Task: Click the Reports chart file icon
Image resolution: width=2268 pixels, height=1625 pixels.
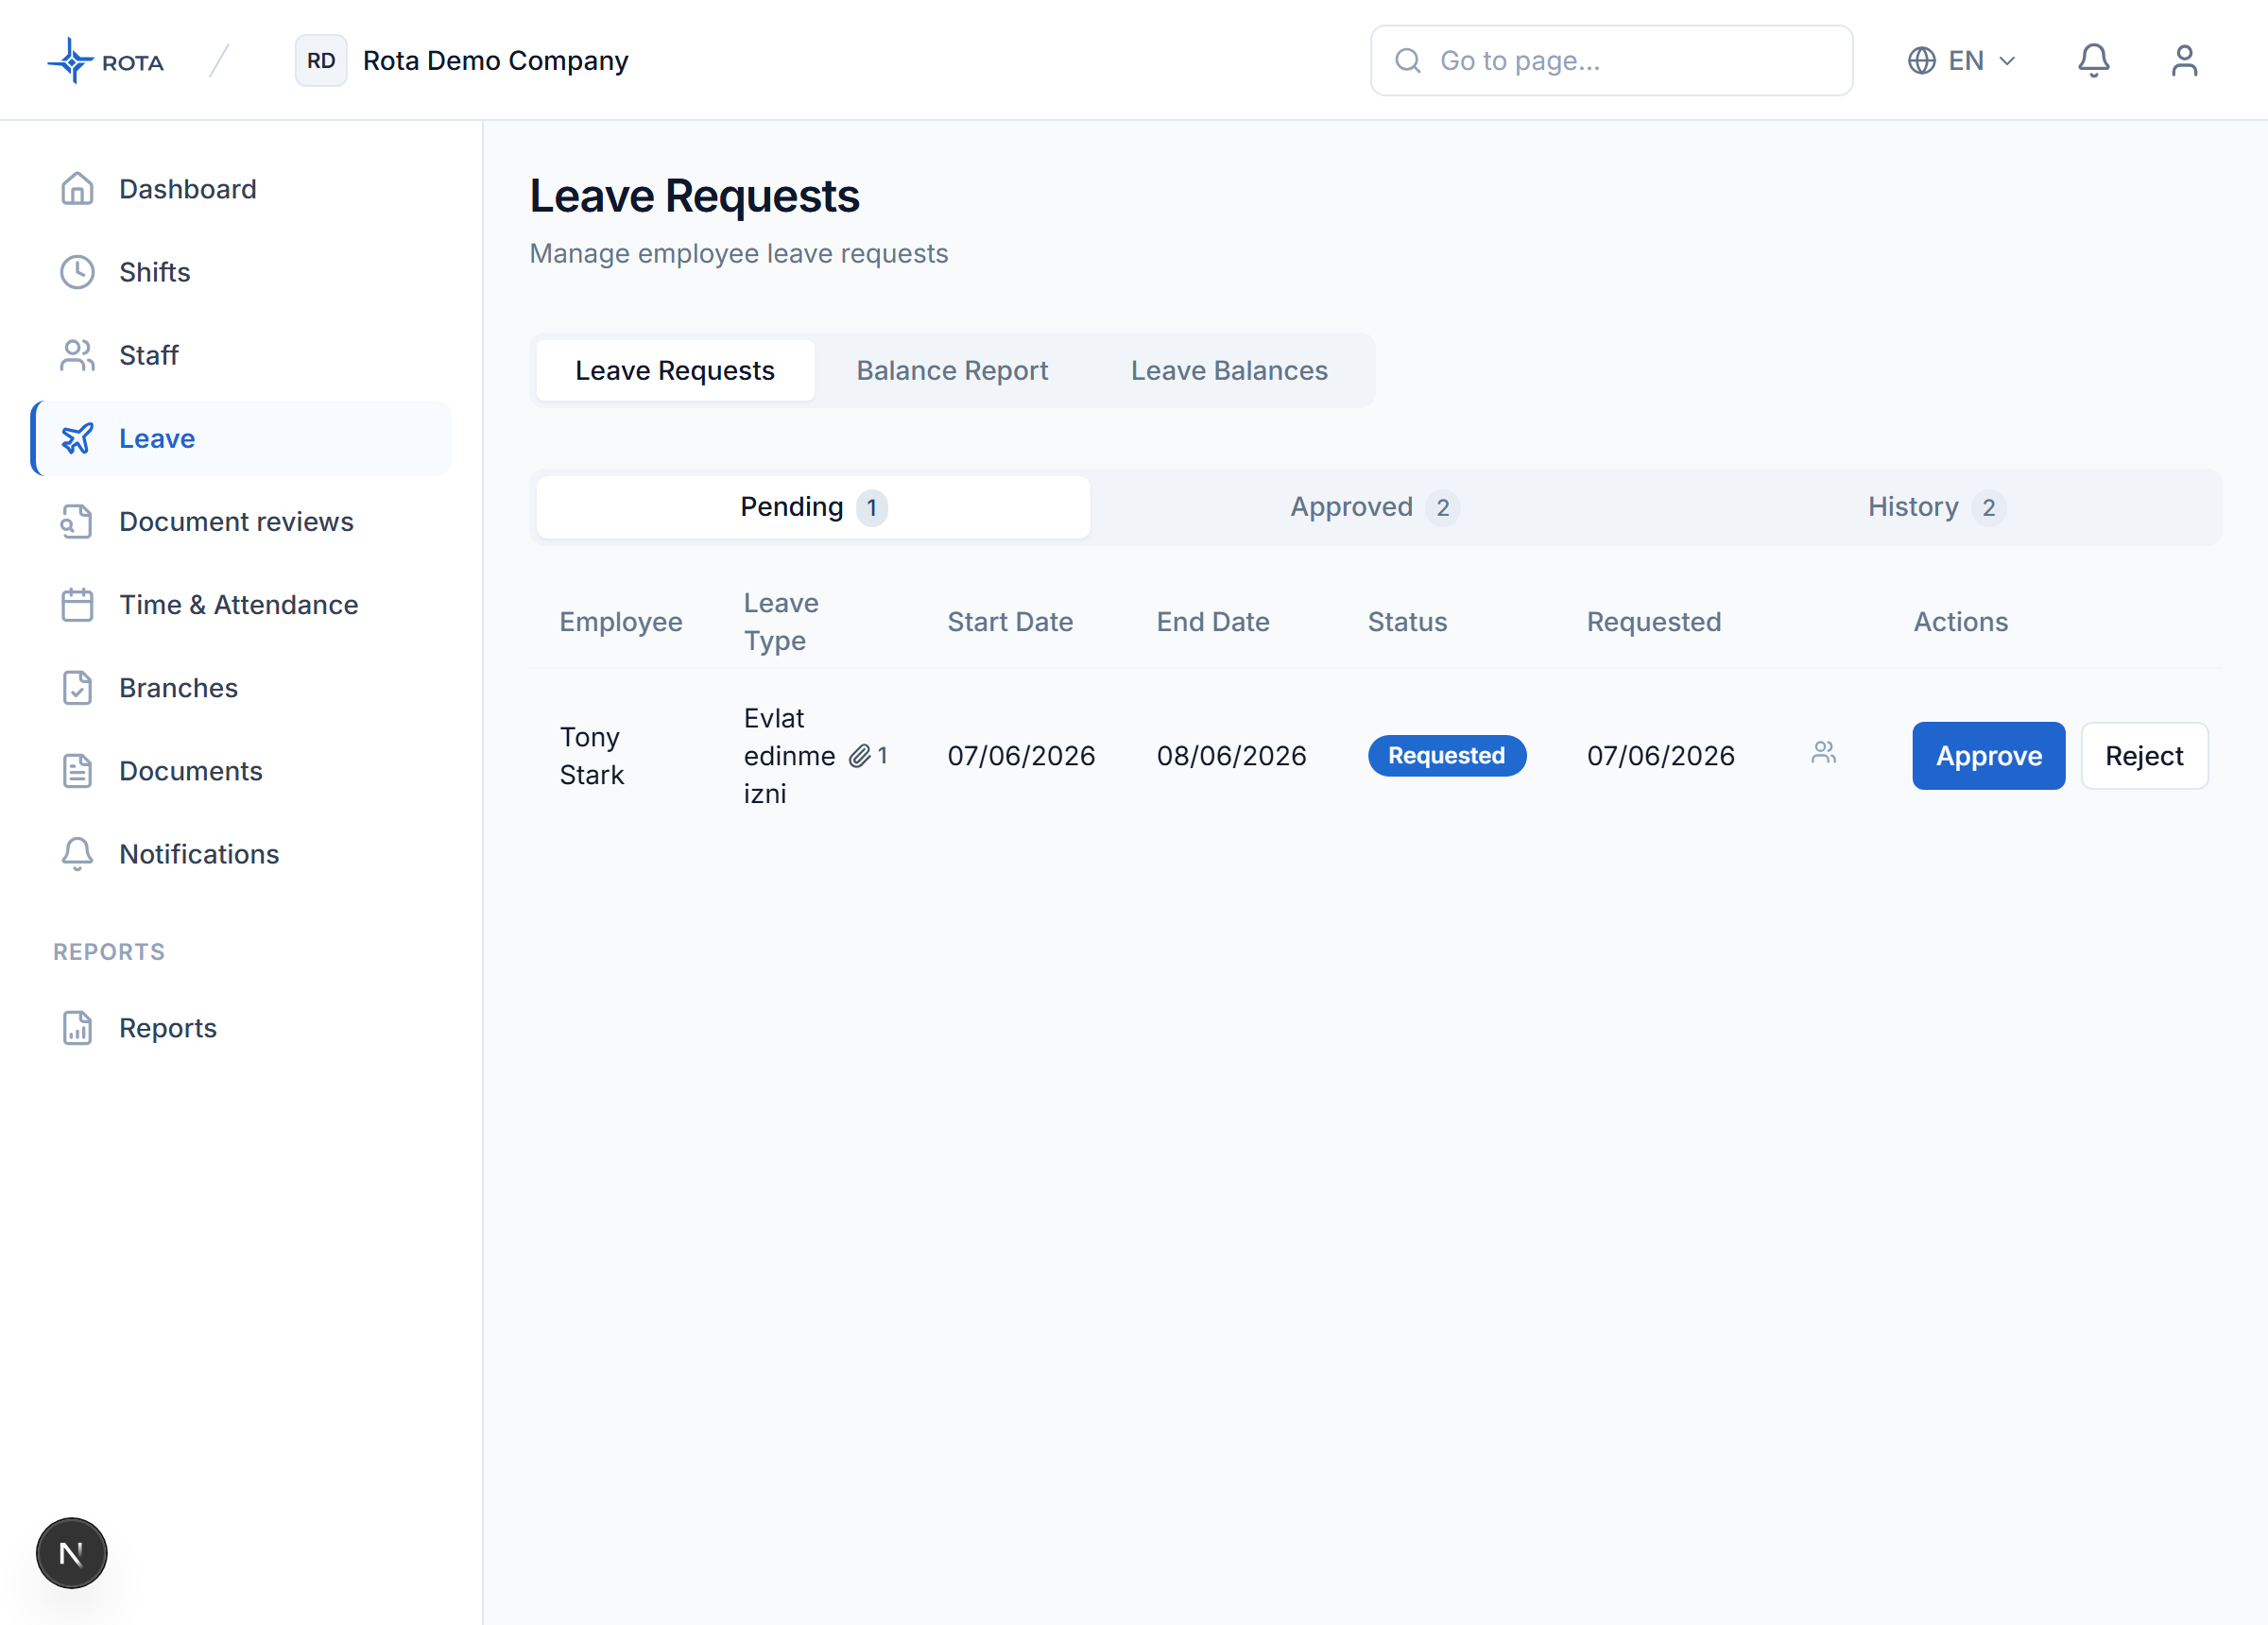Action: pyautogui.click(x=77, y=1027)
